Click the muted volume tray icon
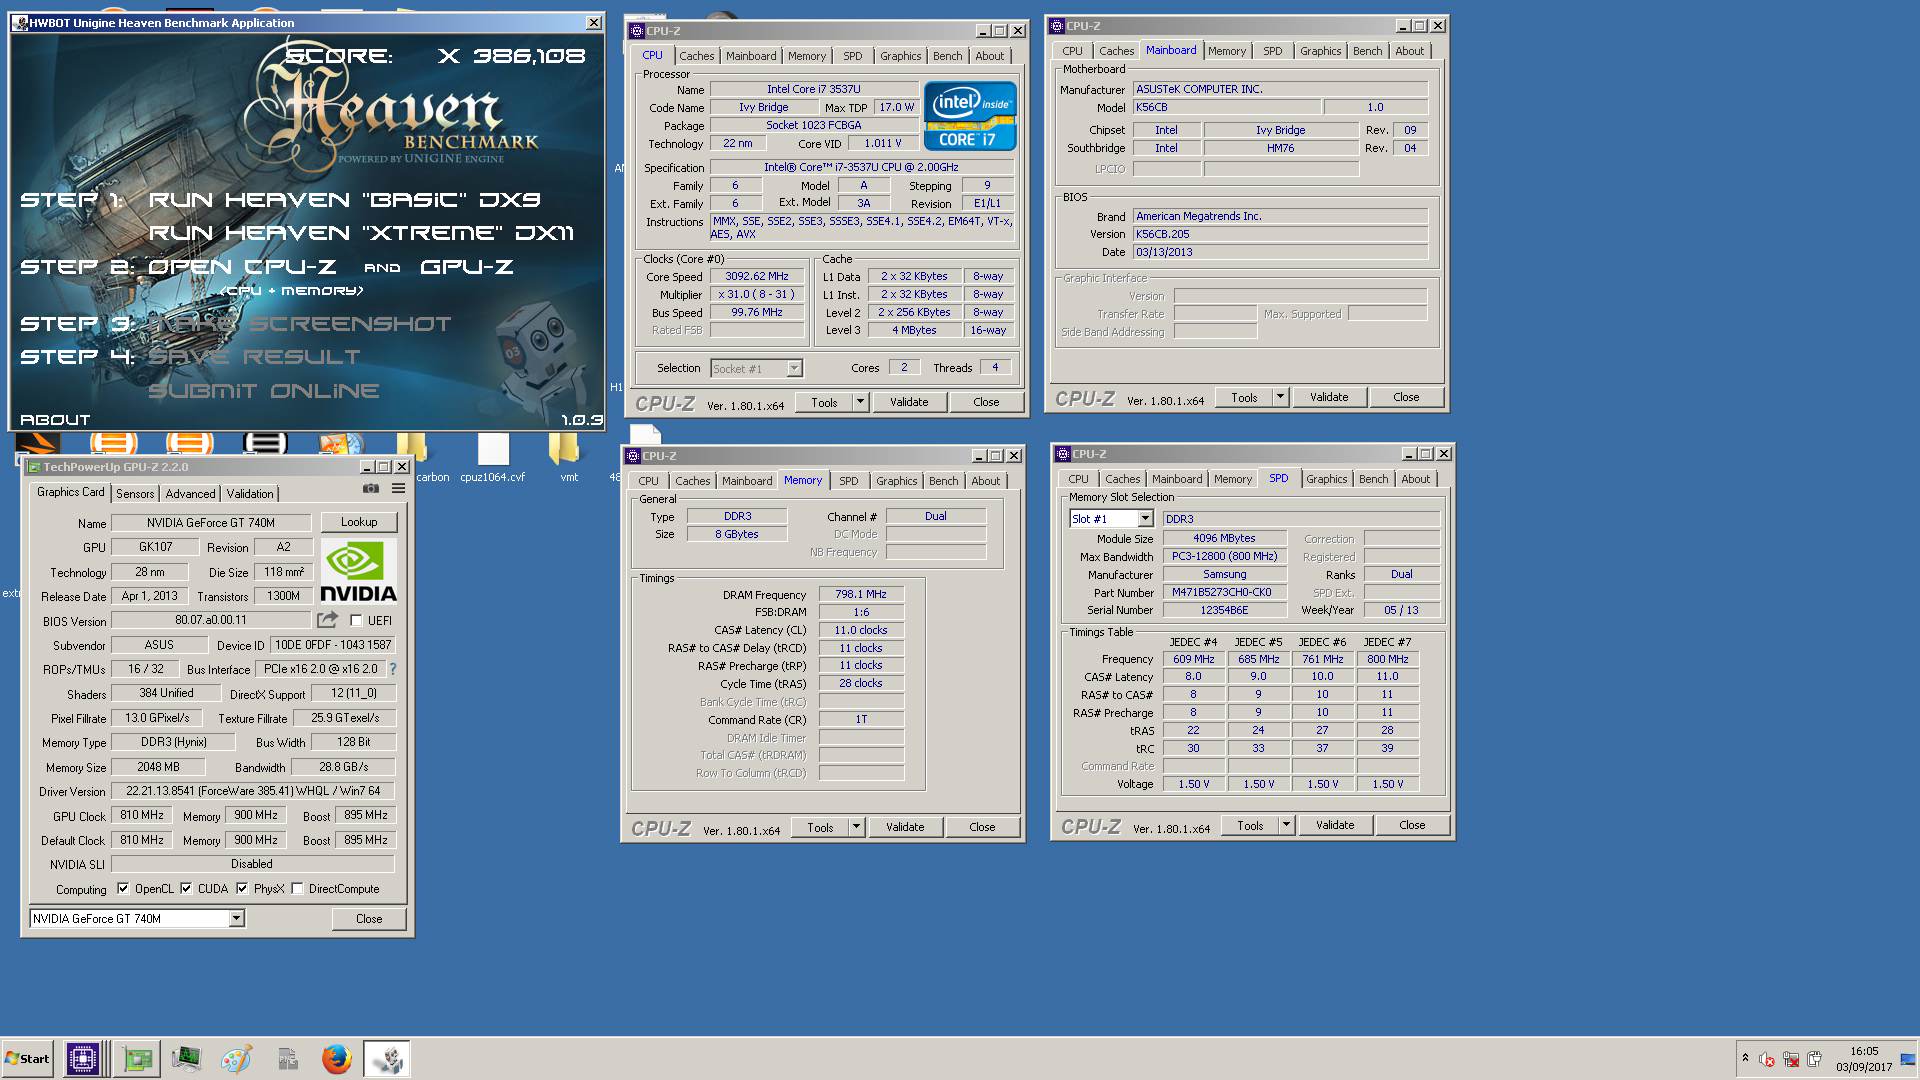This screenshot has width=1920, height=1080. pyautogui.click(x=1768, y=1059)
